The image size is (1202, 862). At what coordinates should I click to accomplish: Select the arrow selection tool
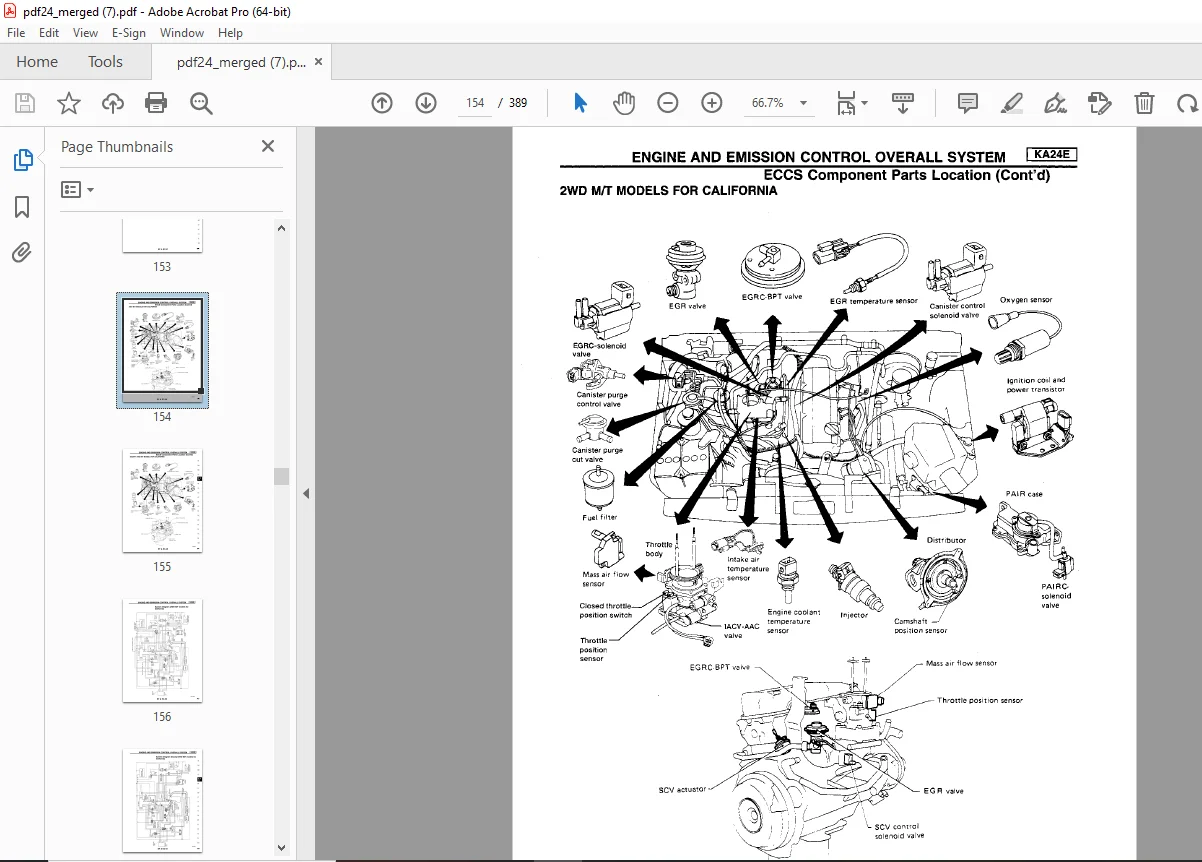coord(580,103)
